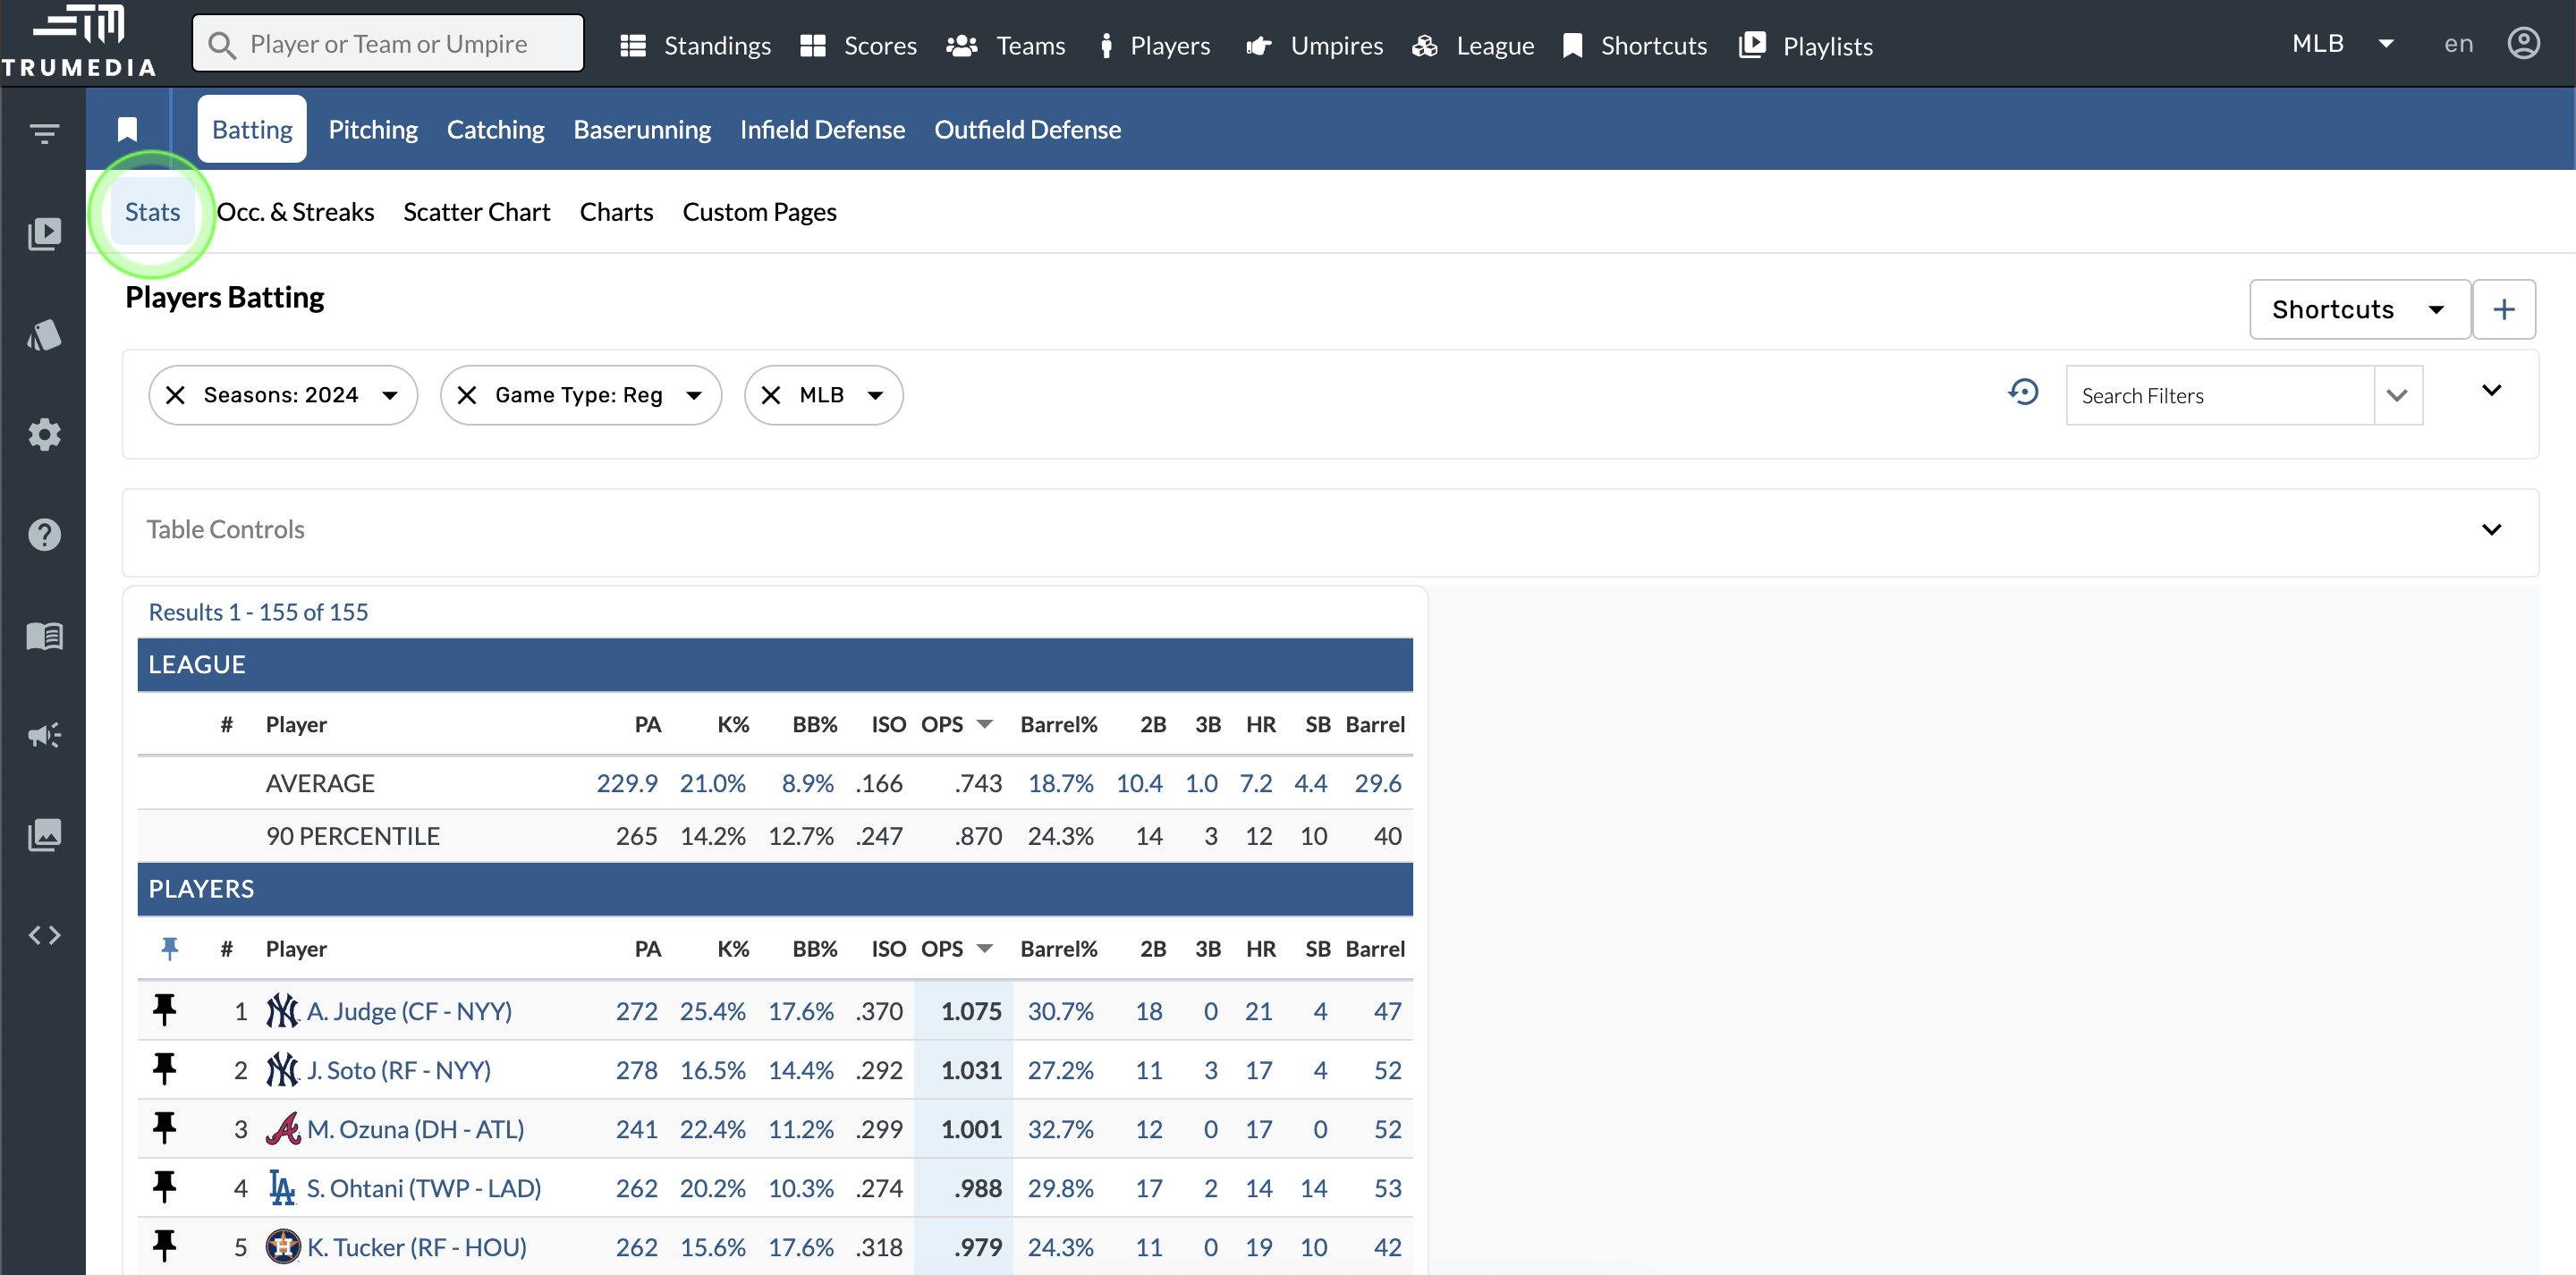The width and height of the screenshot is (2576, 1275).
Task: Expand the Table Controls section
Action: point(2492,530)
